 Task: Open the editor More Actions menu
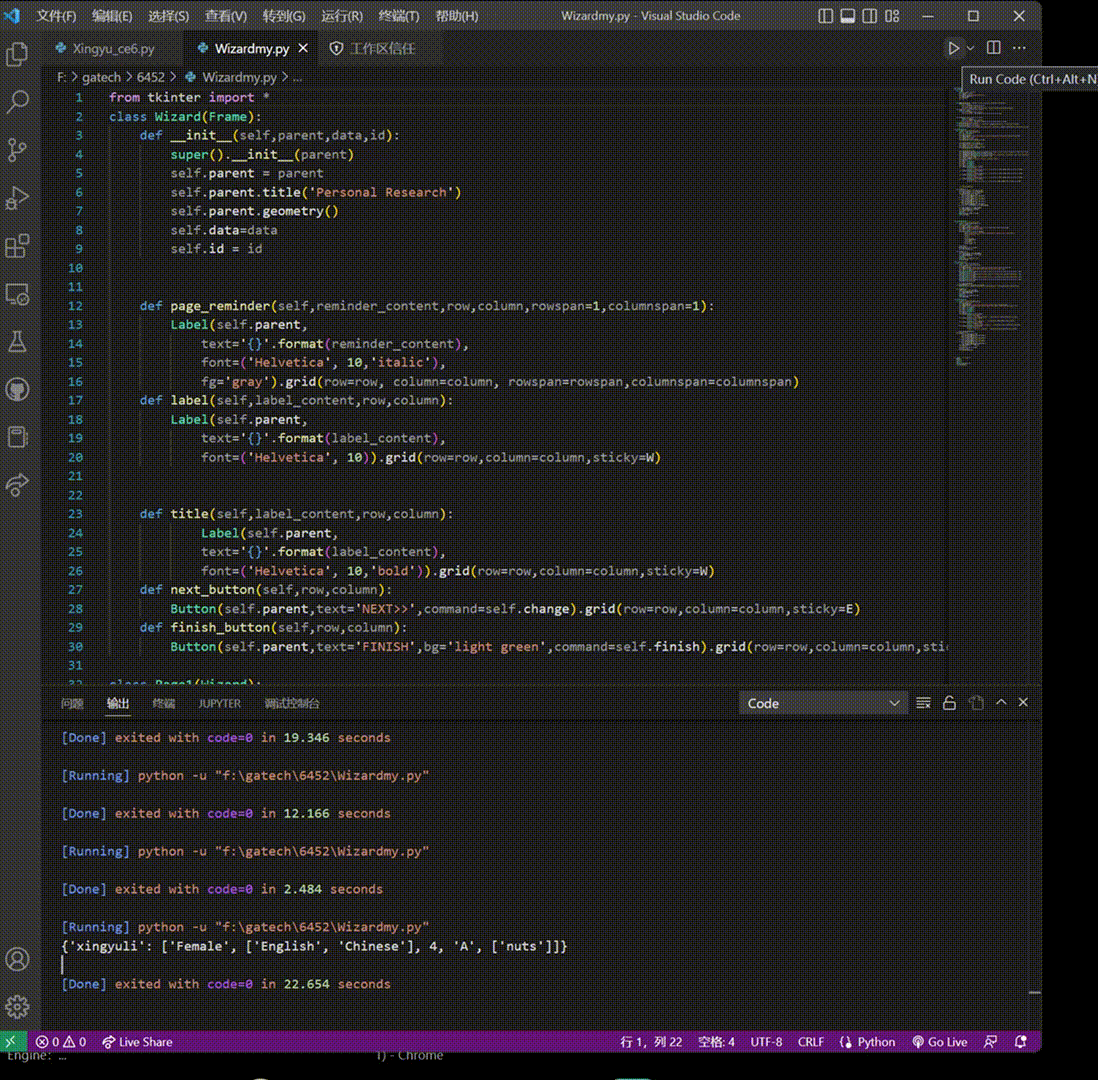coord(1019,48)
